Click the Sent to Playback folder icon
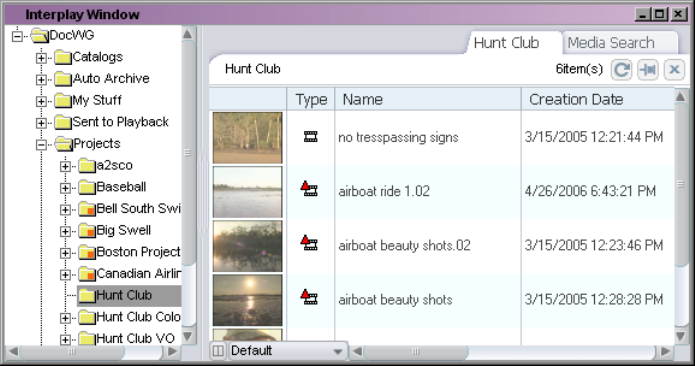This screenshot has height=366, width=695. point(63,123)
